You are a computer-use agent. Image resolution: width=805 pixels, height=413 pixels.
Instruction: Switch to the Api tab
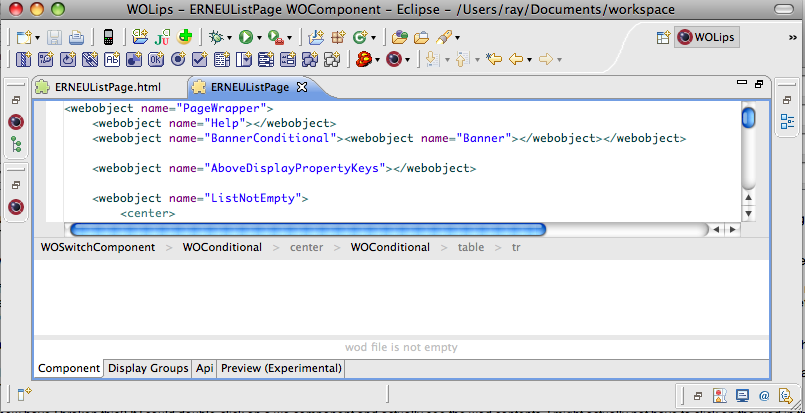click(x=204, y=368)
